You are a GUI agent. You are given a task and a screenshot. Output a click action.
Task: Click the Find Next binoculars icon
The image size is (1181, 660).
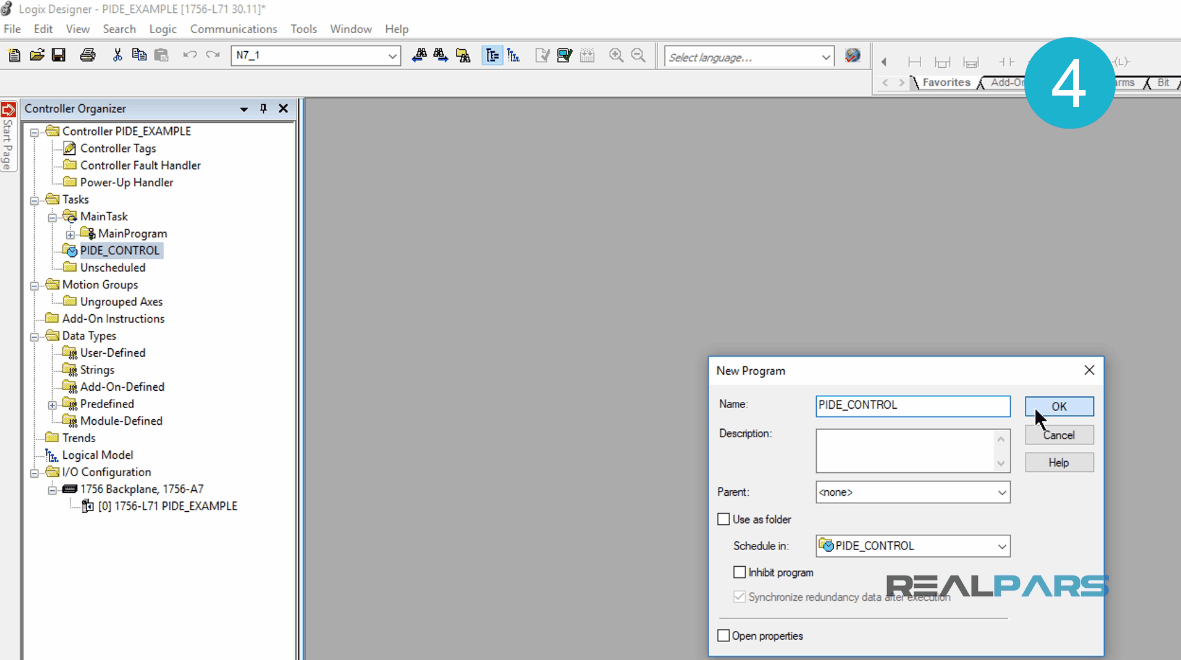[441, 55]
